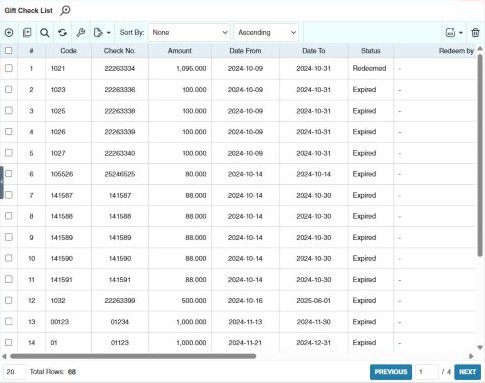Click the zoom icon beside Gift Check List
The width and height of the screenshot is (485, 383).
click(x=65, y=10)
